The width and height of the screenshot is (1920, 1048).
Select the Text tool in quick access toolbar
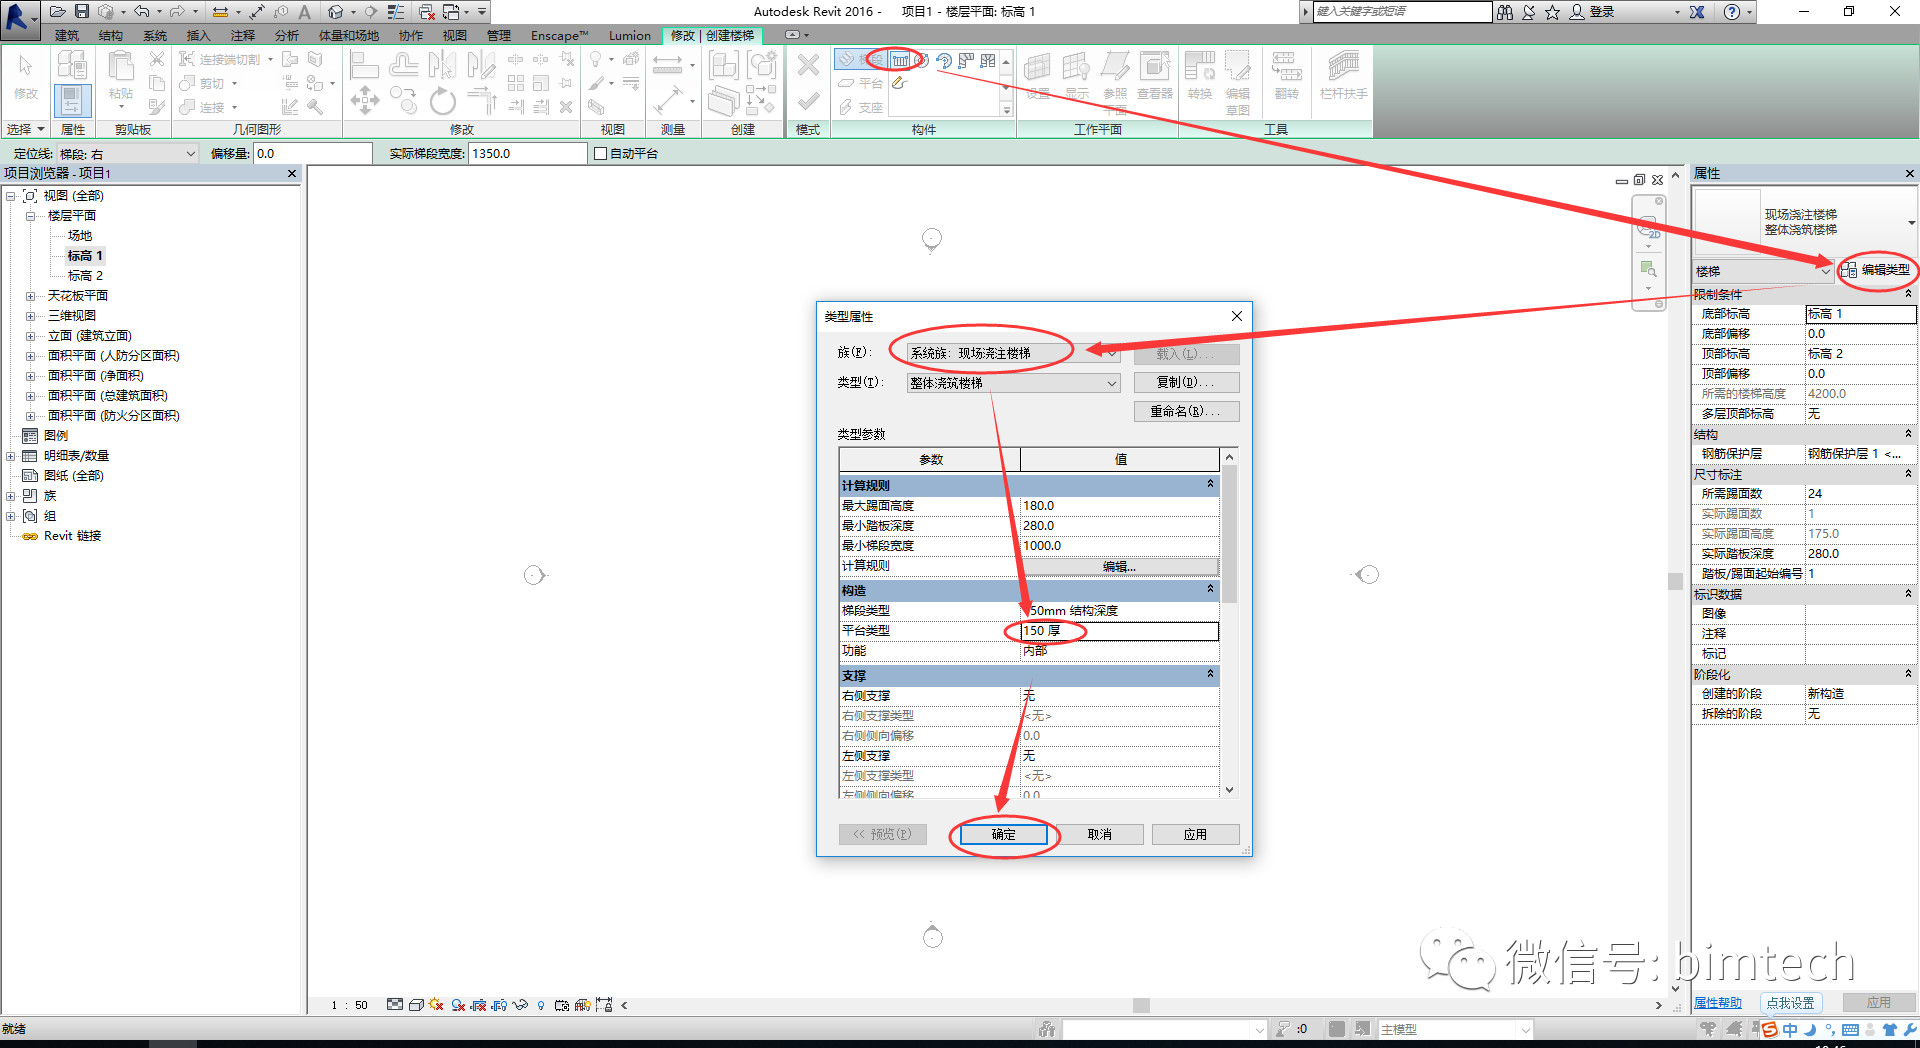305,12
